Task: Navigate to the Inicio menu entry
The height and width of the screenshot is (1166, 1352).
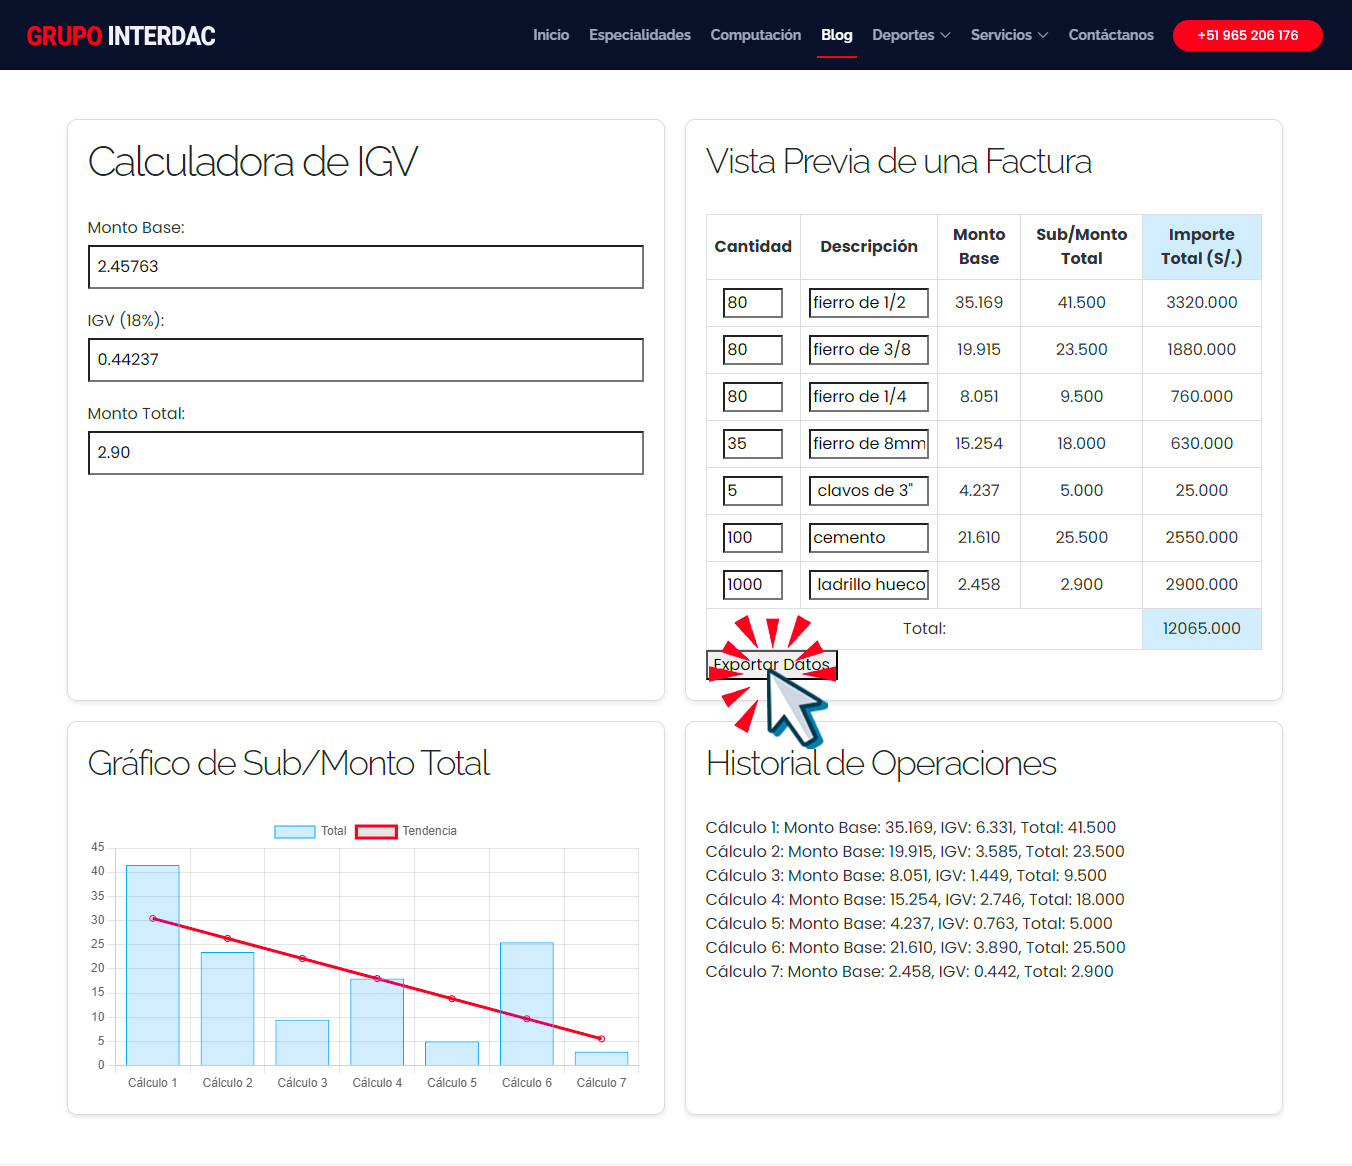Action: [551, 35]
